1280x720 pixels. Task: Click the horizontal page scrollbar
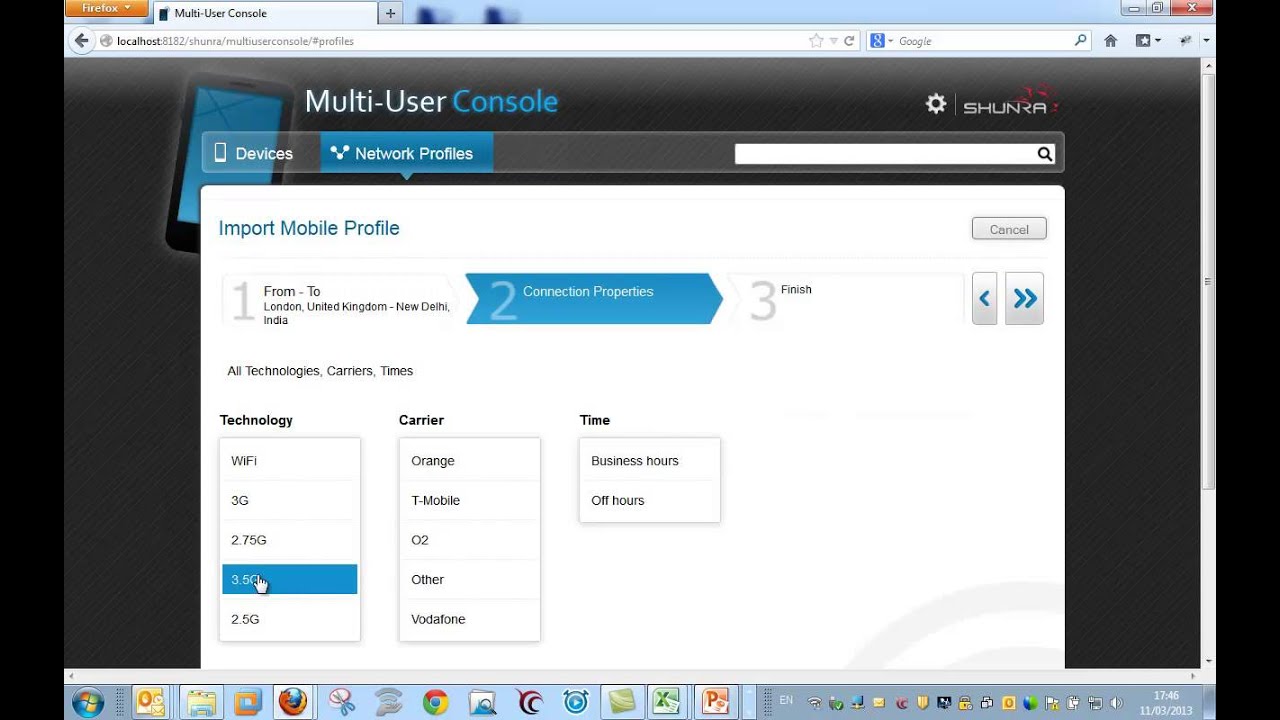click(630, 677)
